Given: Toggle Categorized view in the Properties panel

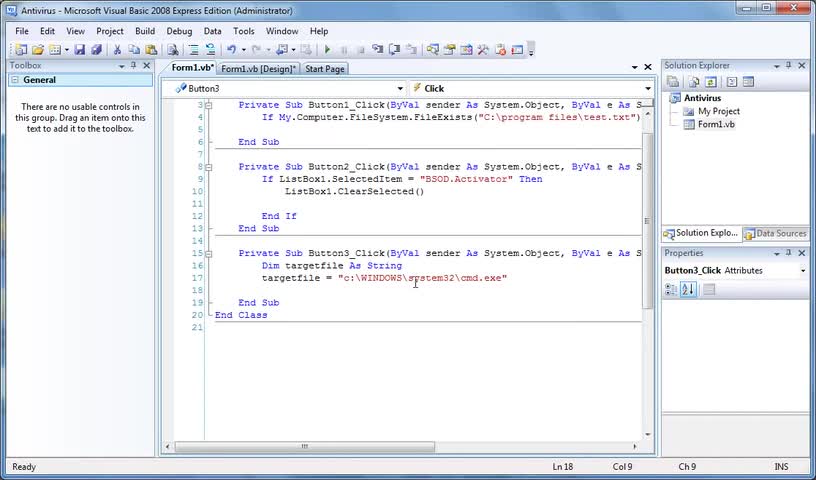Looking at the screenshot, I should (x=671, y=289).
